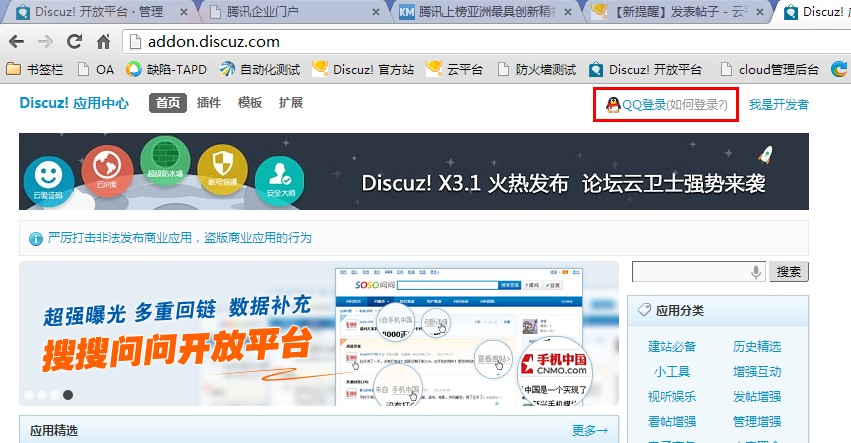
Task: Open the 小工具 category
Action: click(672, 371)
